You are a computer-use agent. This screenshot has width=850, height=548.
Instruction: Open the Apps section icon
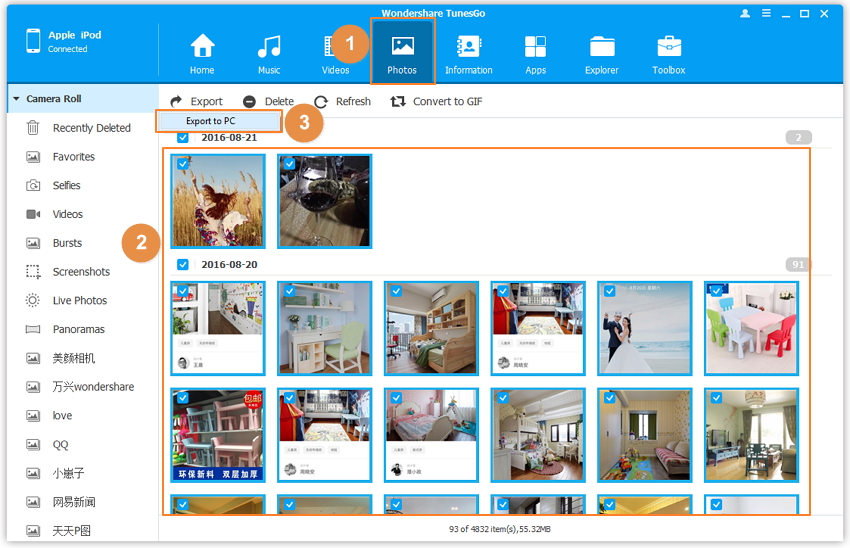[535, 47]
